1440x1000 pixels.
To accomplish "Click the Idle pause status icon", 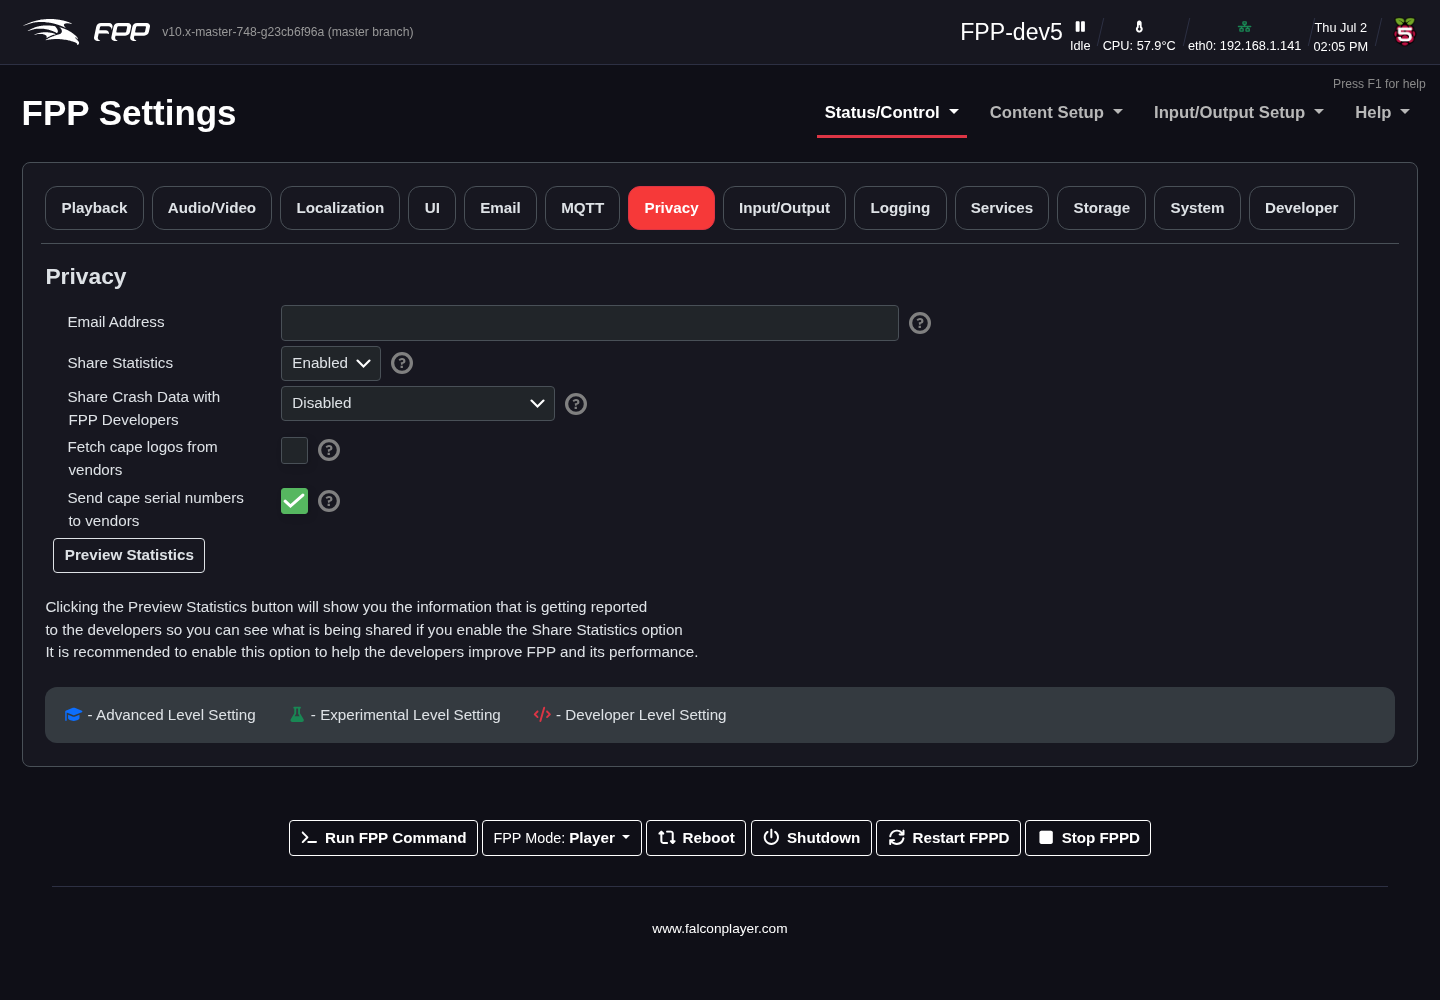I will click(1080, 27).
